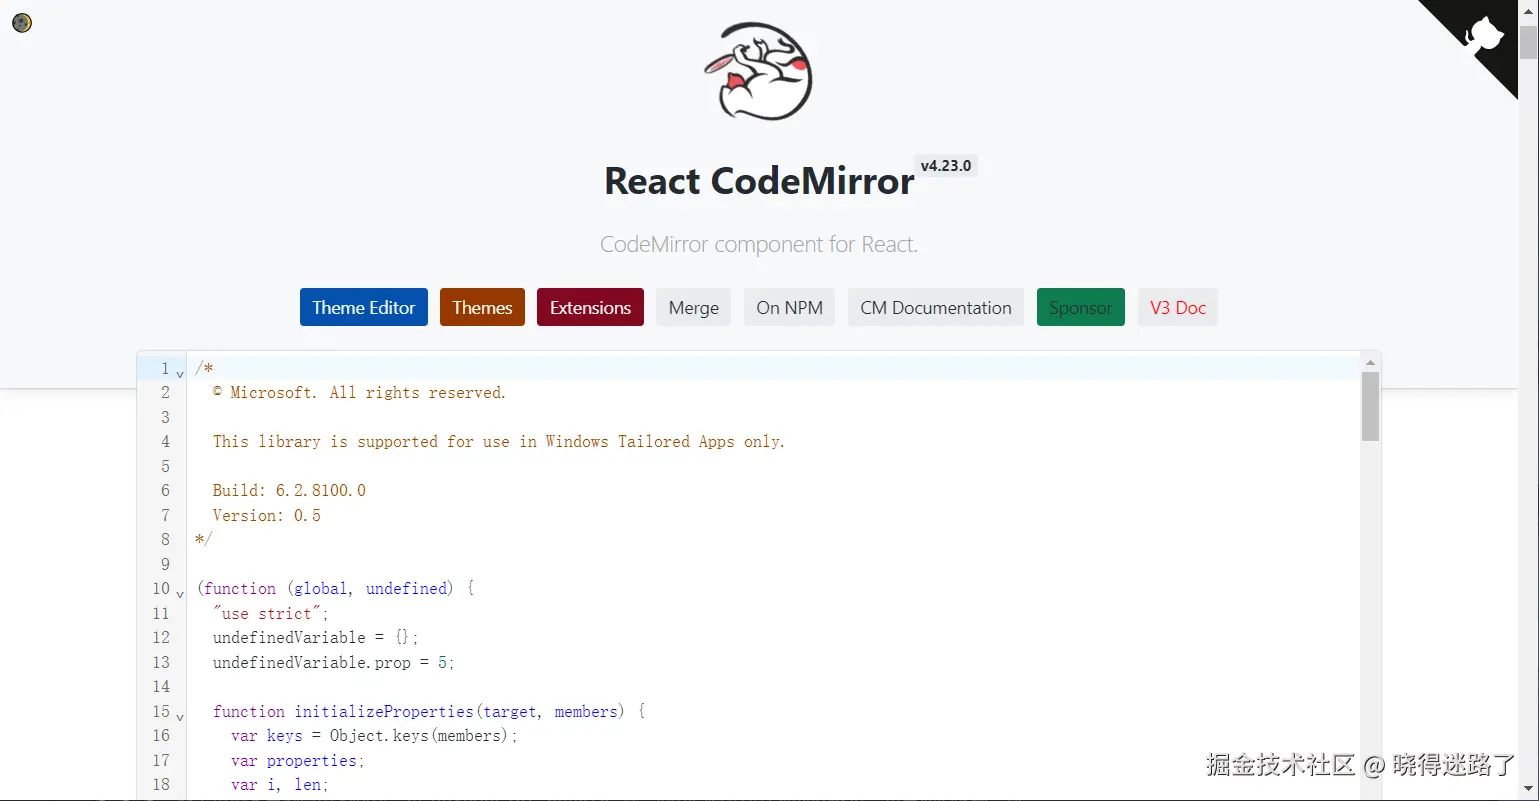Click "CodeMirror component for React." subtitle
The width and height of the screenshot is (1539, 801).
pyautogui.click(x=759, y=244)
